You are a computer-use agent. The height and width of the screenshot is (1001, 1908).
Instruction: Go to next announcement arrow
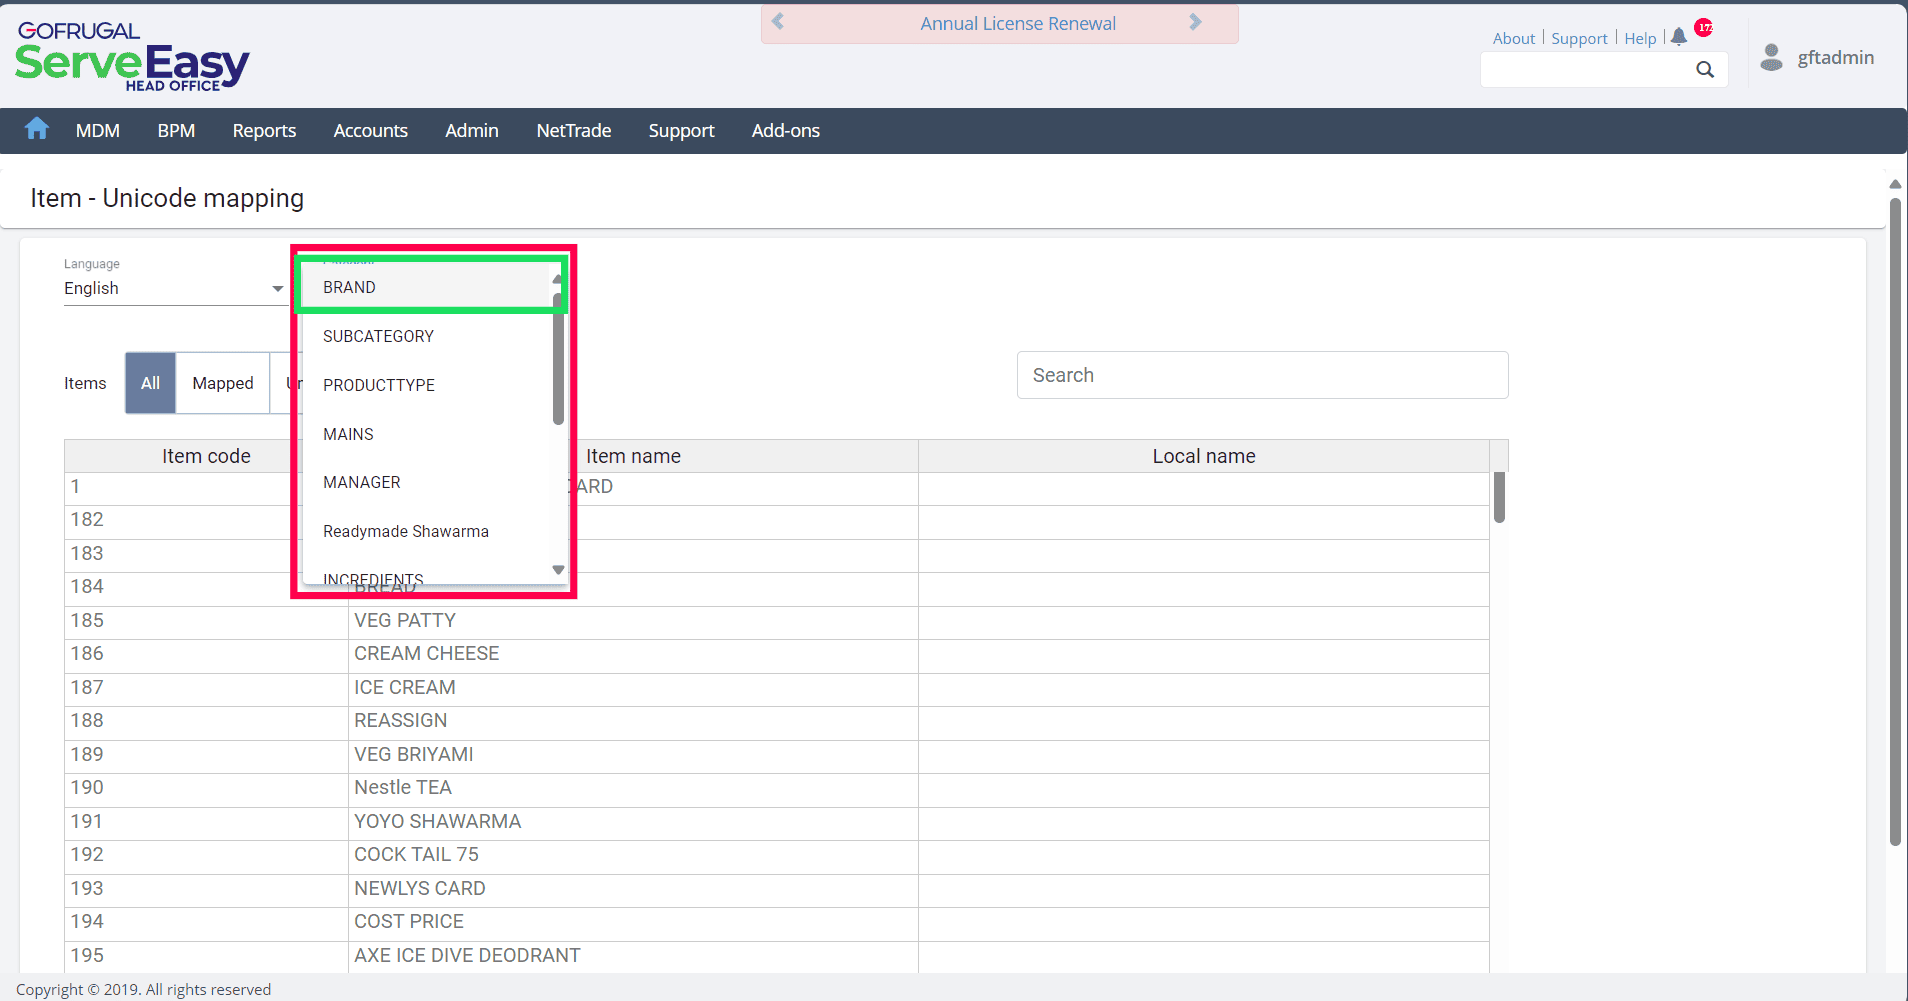(1195, 22)
